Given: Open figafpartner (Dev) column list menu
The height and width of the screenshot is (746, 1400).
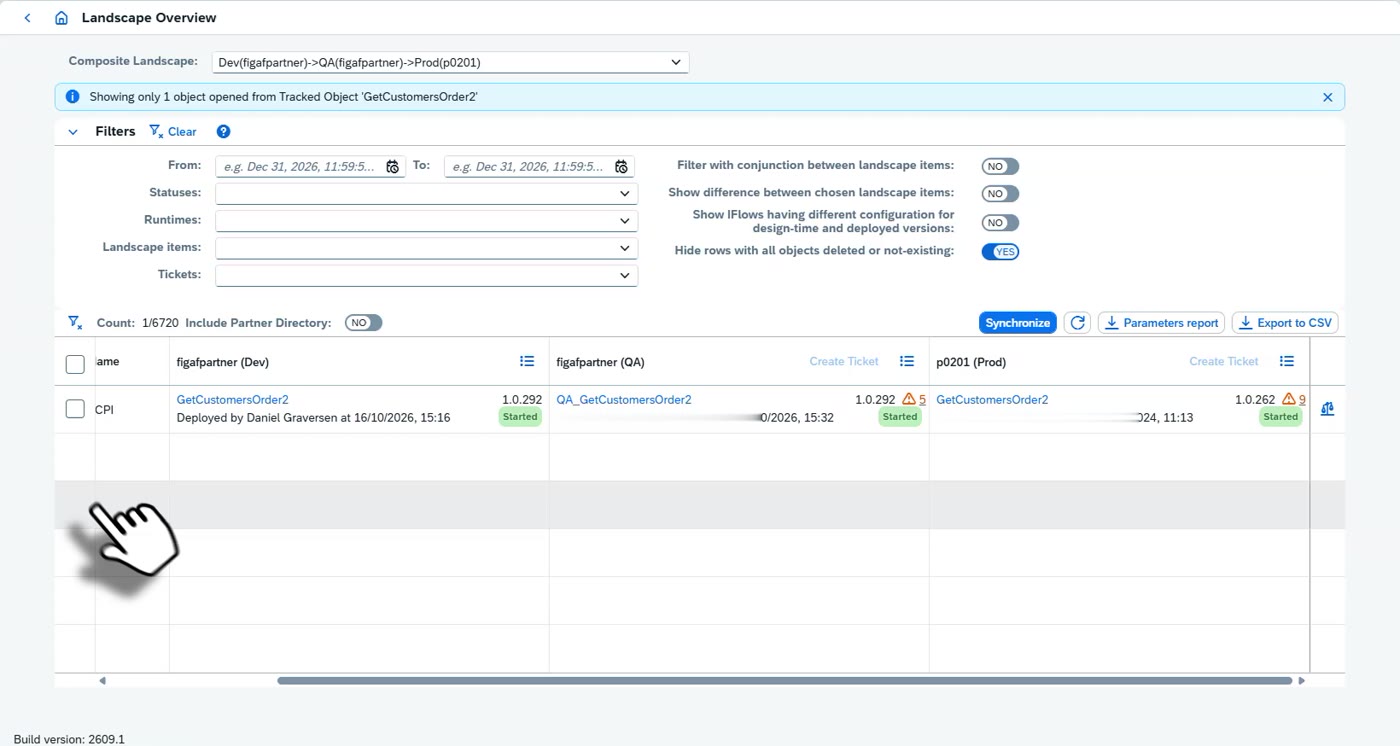Looking at the screenshot, I should pyautogui.click(x=527, y=361).
